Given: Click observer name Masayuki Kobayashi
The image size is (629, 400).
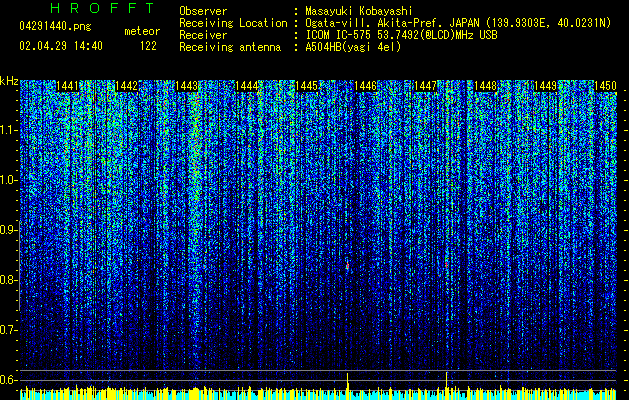Looking at the screenshot, I should (359, 11).
